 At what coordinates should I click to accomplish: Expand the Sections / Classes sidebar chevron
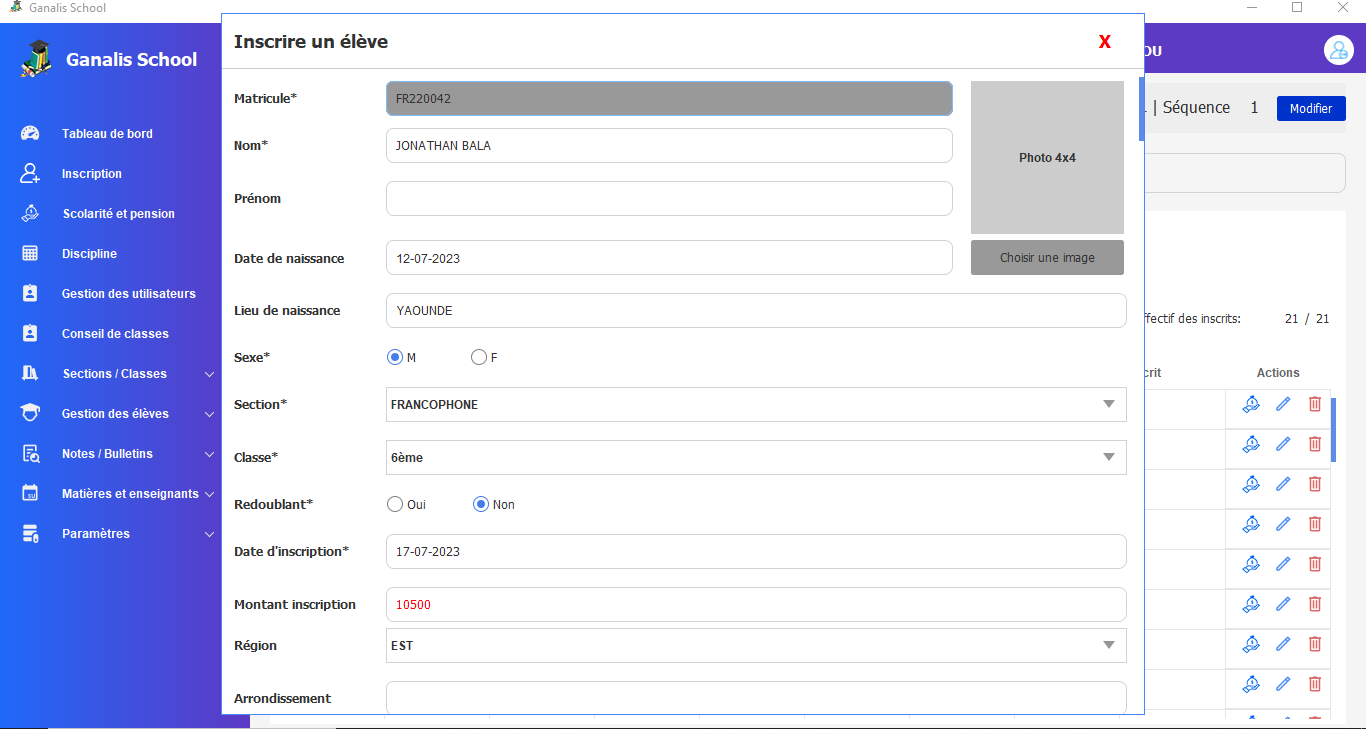pos(209,374)
